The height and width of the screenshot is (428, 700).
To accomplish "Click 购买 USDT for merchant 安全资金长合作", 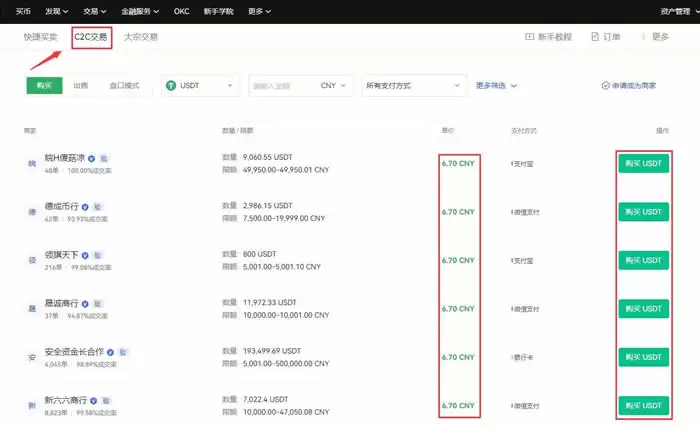I will click(643, 357).
